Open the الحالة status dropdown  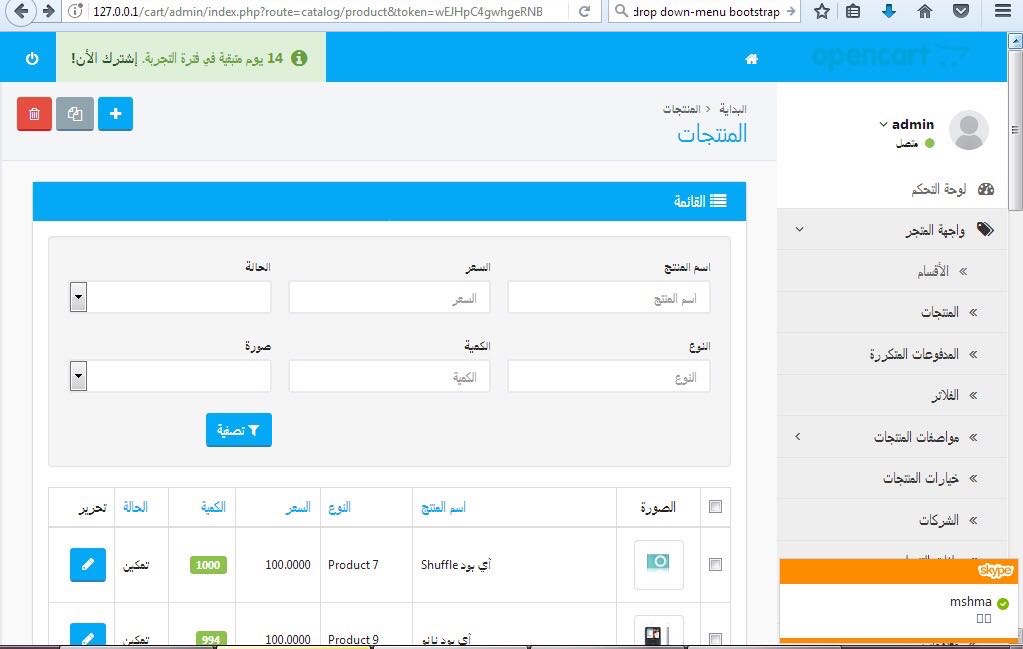78,297
